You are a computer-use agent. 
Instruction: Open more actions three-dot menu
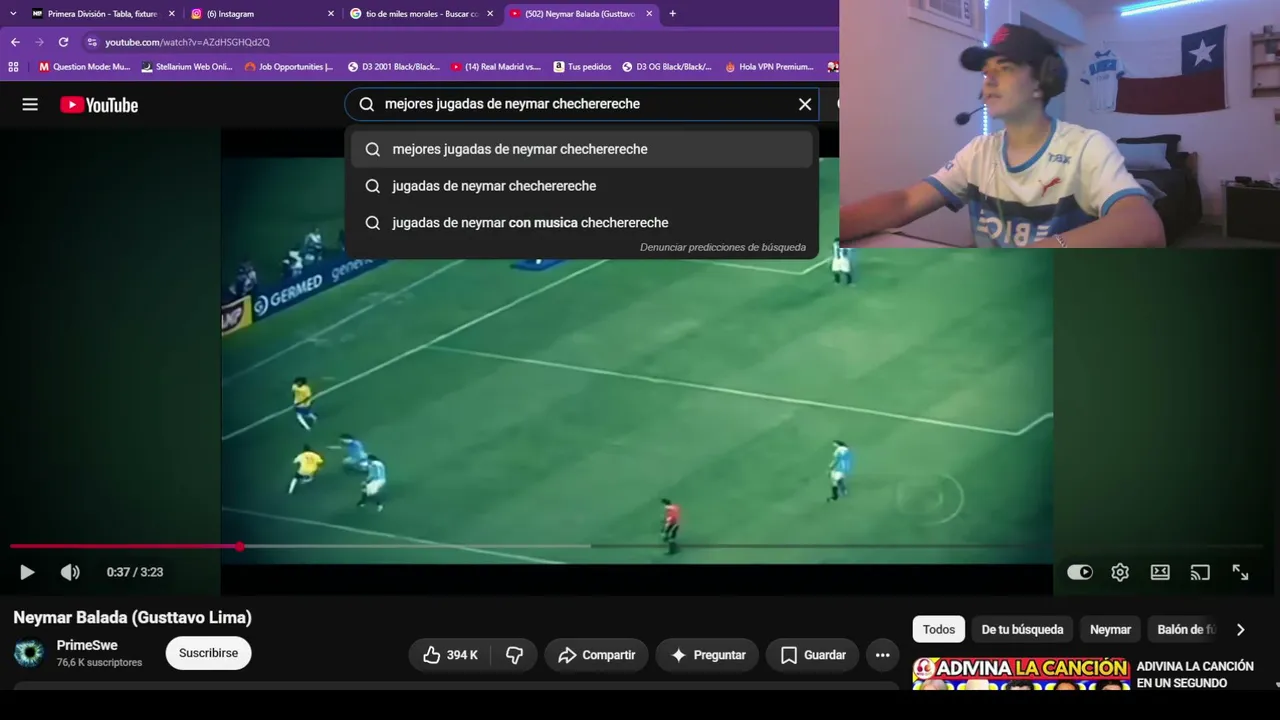pos(882,655)
